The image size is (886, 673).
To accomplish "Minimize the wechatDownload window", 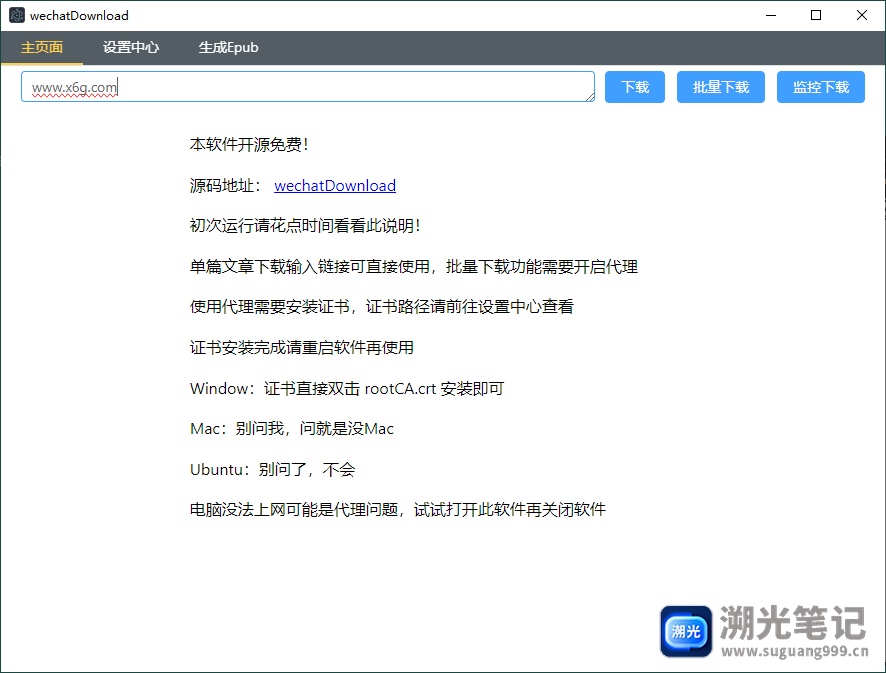I will (771, 15).
